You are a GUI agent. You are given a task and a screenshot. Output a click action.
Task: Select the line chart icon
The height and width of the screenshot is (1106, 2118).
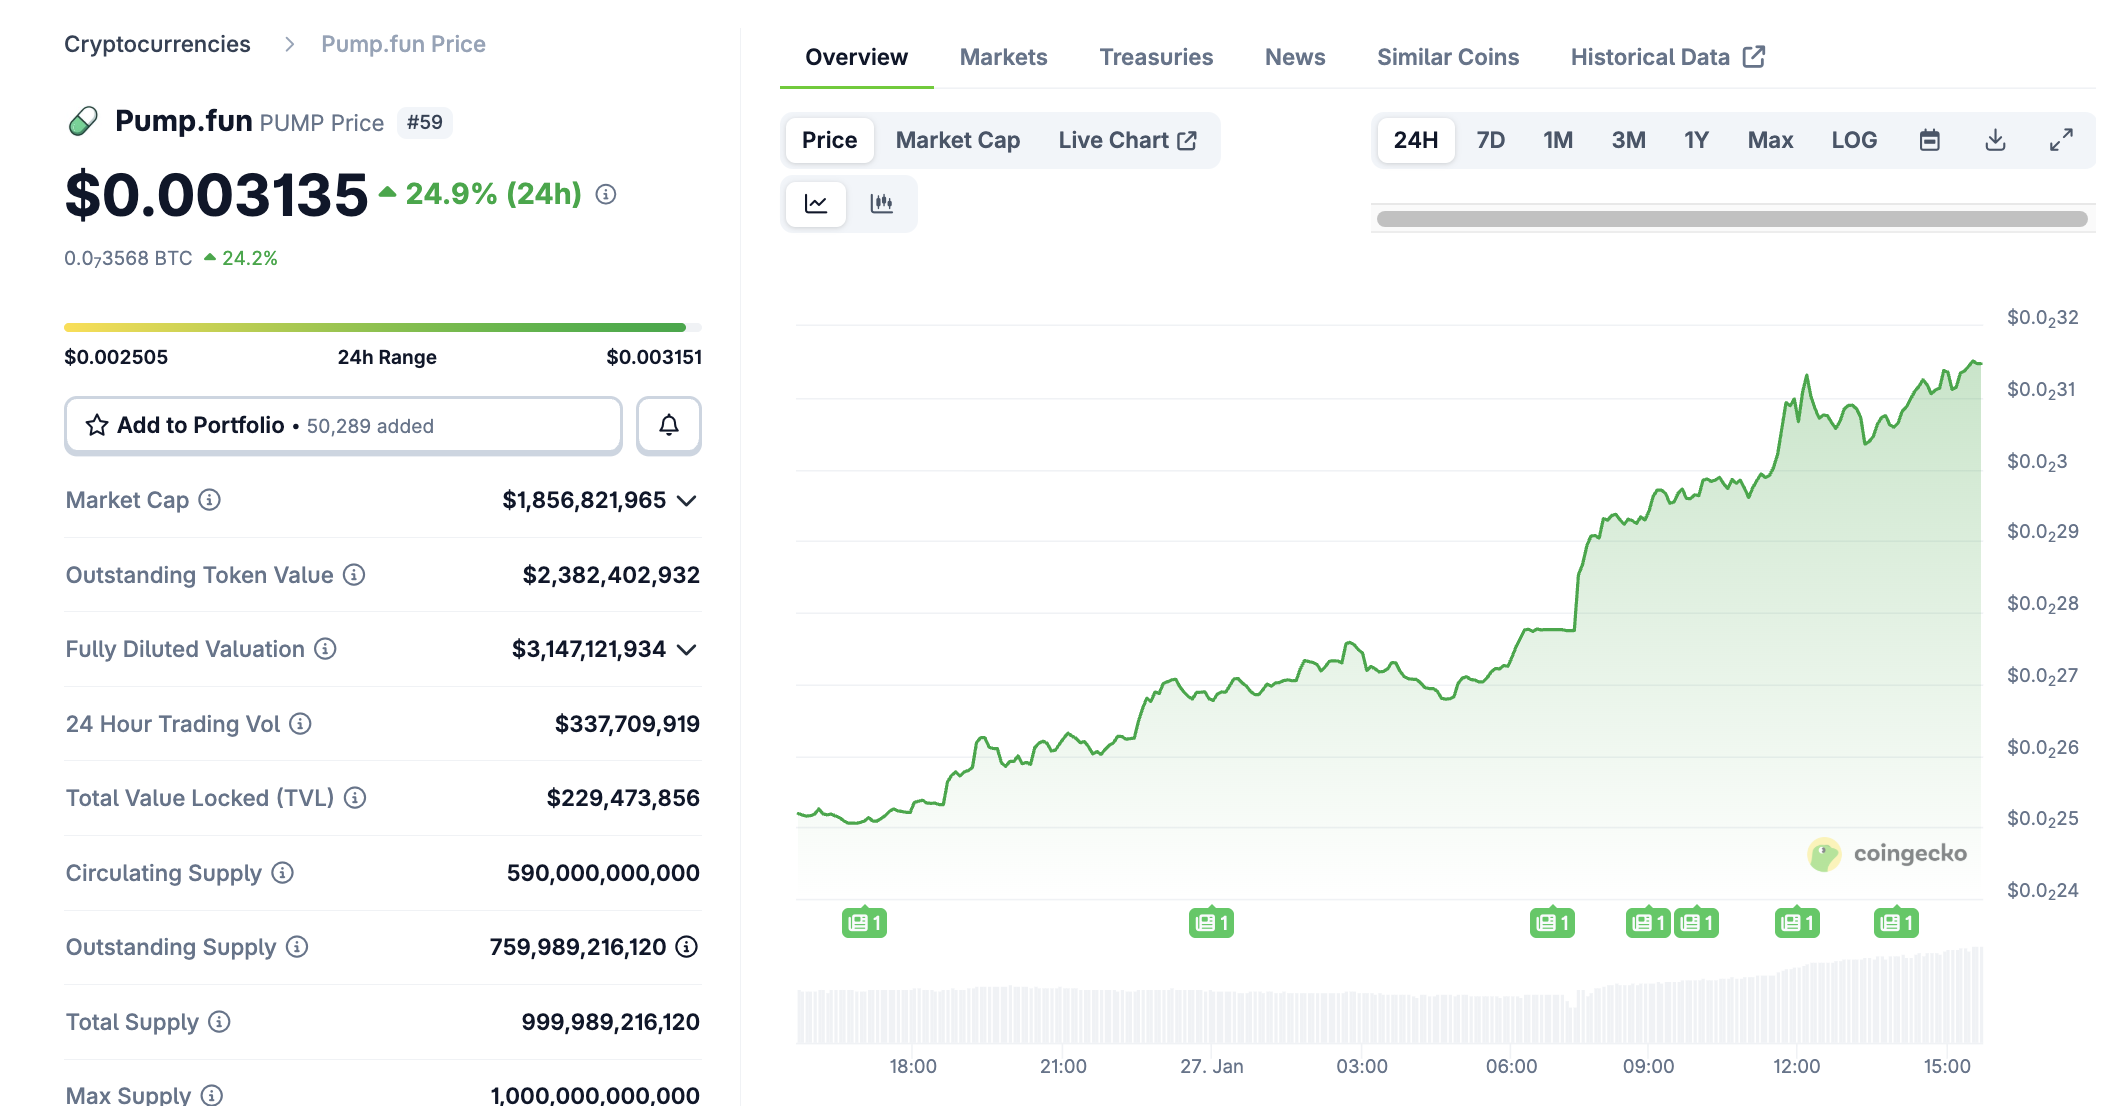point(816,203)
